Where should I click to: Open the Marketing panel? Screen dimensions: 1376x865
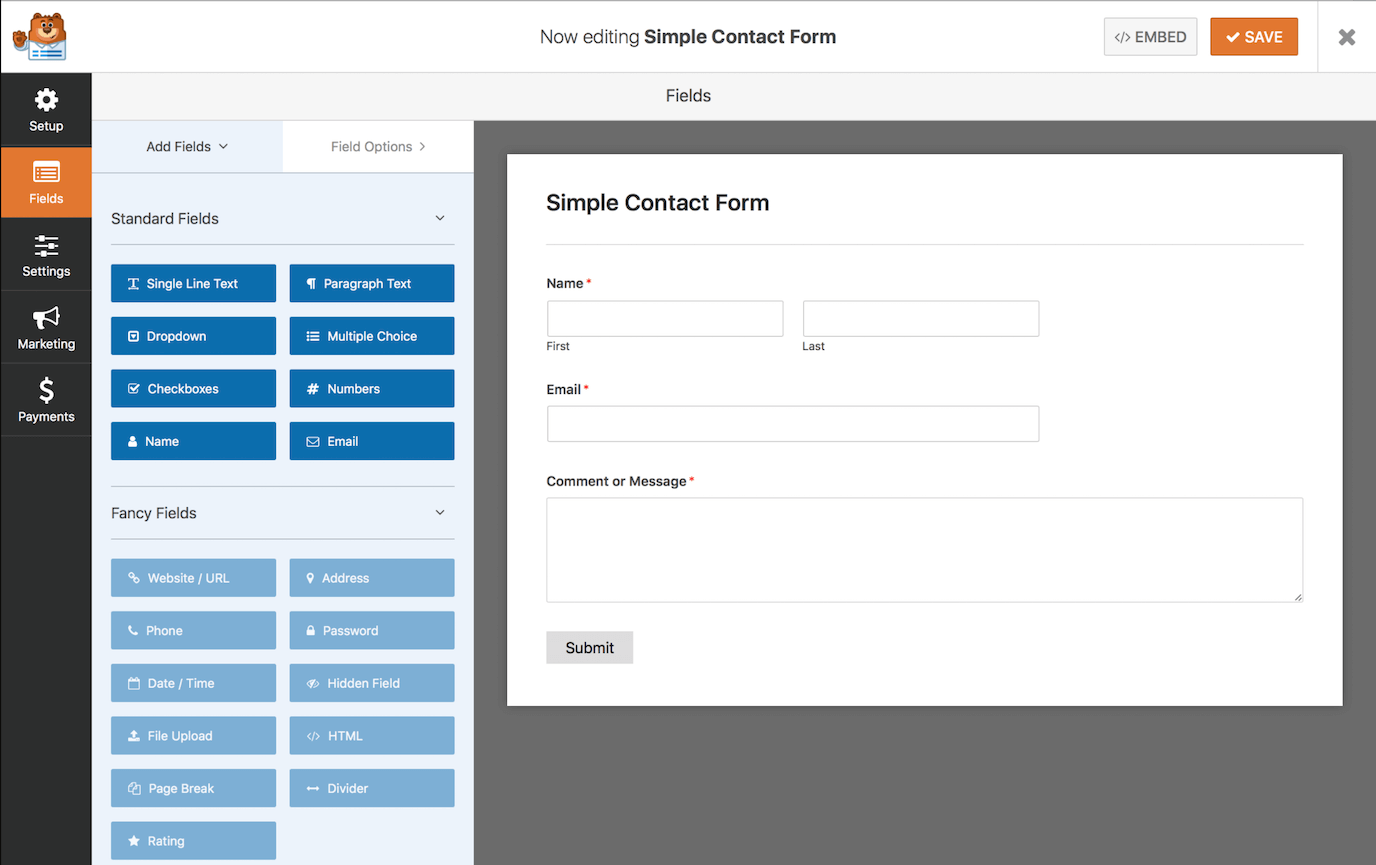point(46,327)
